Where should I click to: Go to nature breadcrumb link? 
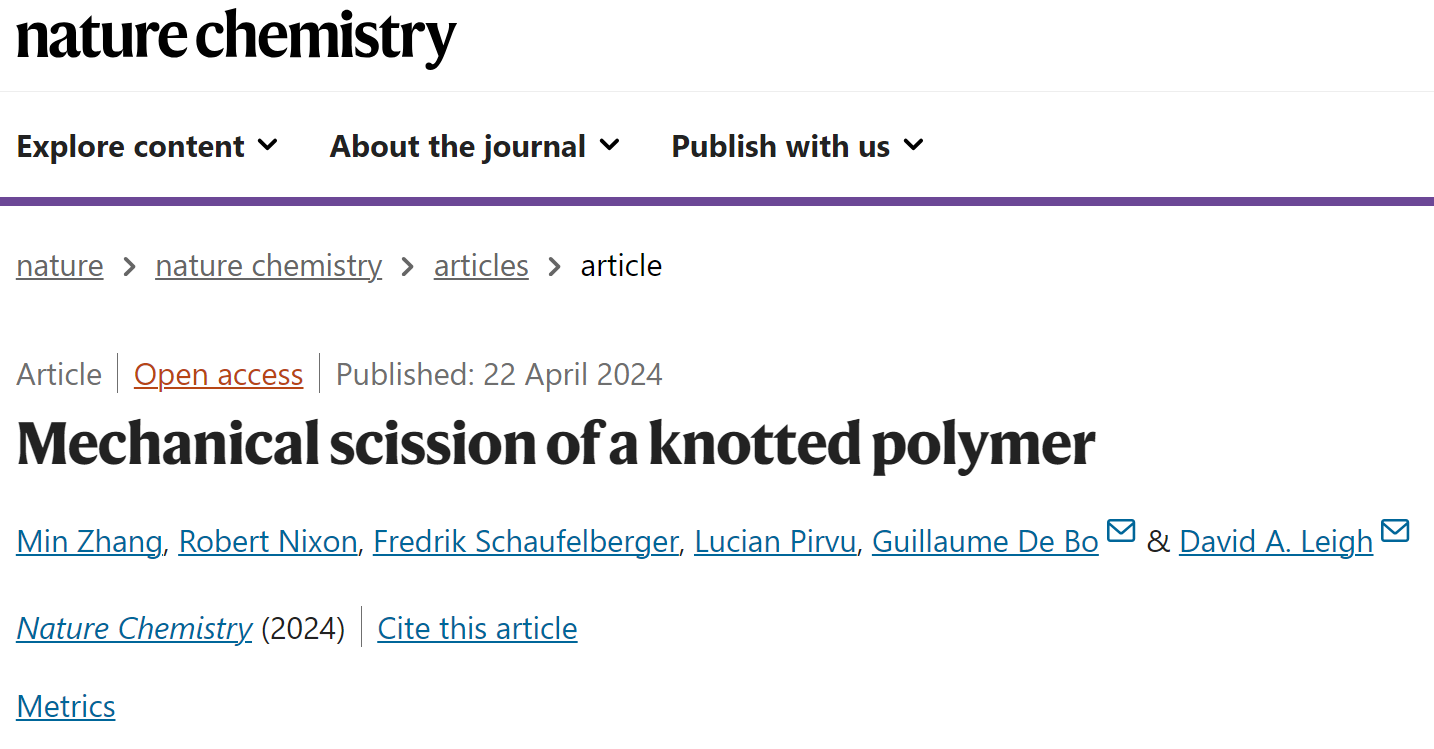point(60,266)
